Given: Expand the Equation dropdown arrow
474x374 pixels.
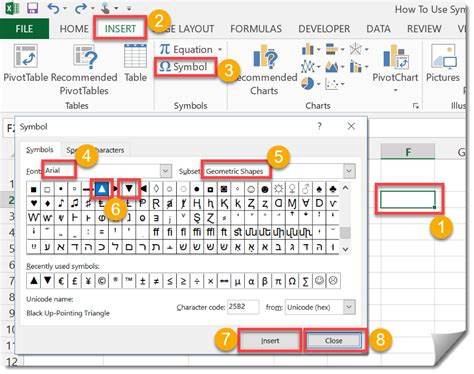Looking at the screenshot, I should (x=220, y=50).
